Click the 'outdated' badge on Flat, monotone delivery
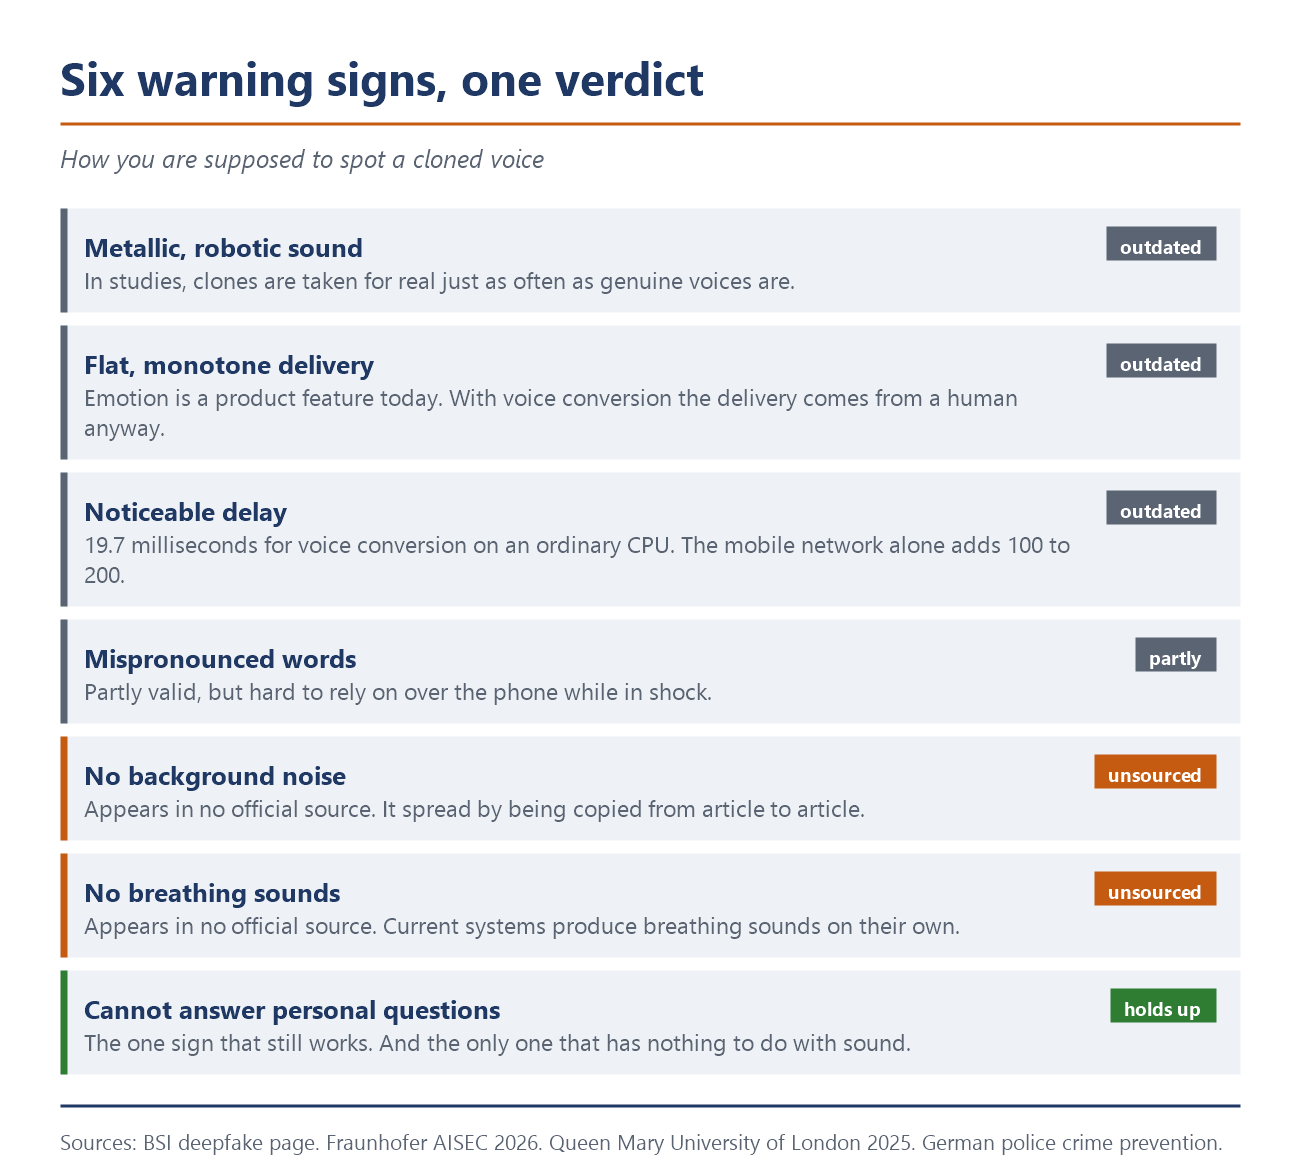 point(1160,361)
